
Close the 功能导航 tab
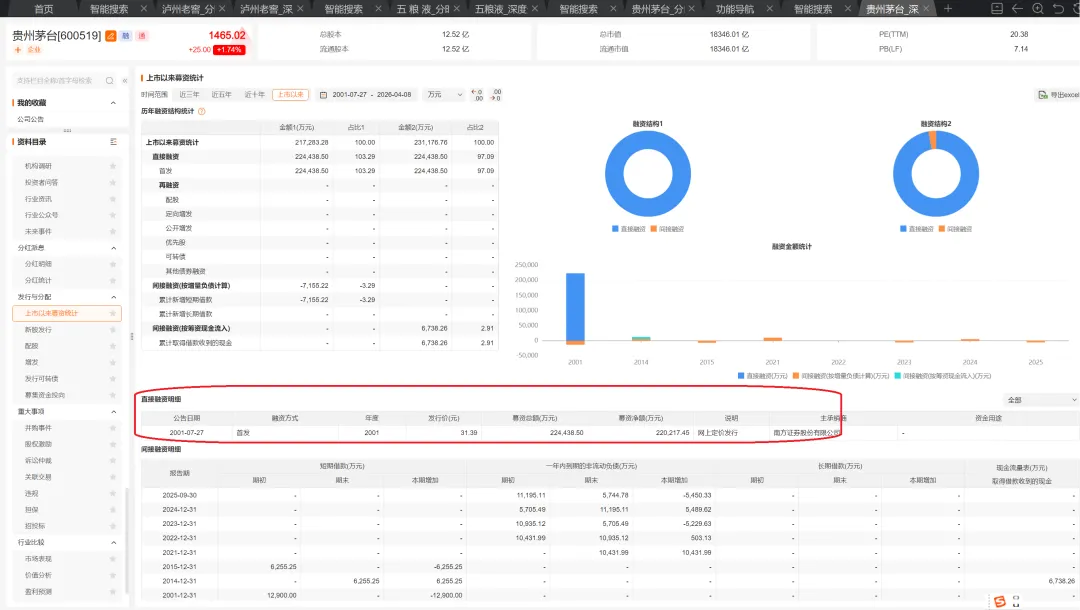click(770, 9)
